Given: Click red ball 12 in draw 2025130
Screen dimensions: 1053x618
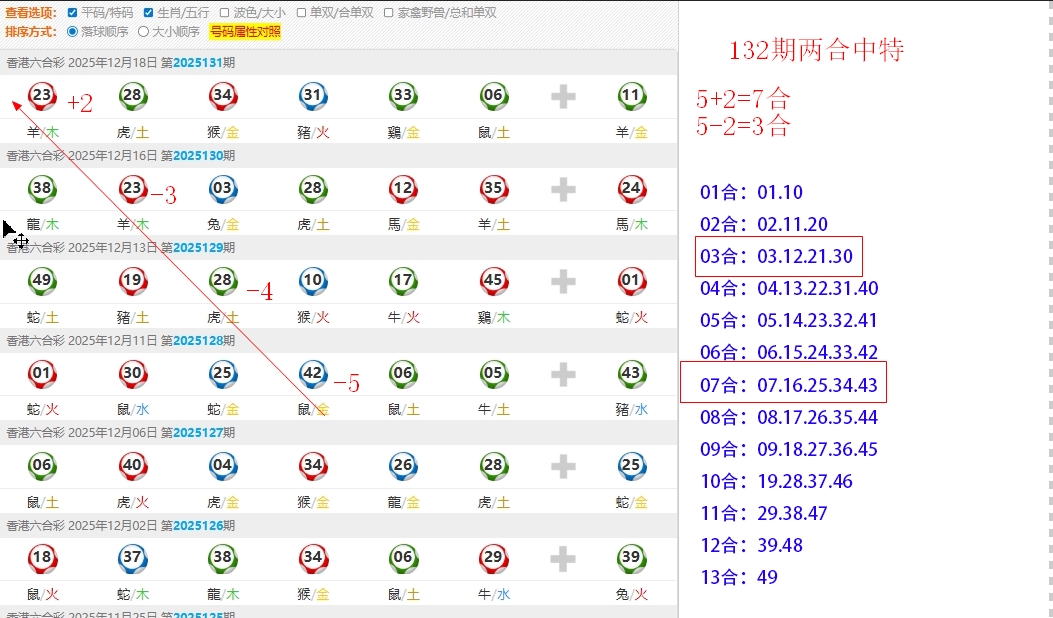Looking at the screenshot, I should pyautogui.click(x=402, y=188).
